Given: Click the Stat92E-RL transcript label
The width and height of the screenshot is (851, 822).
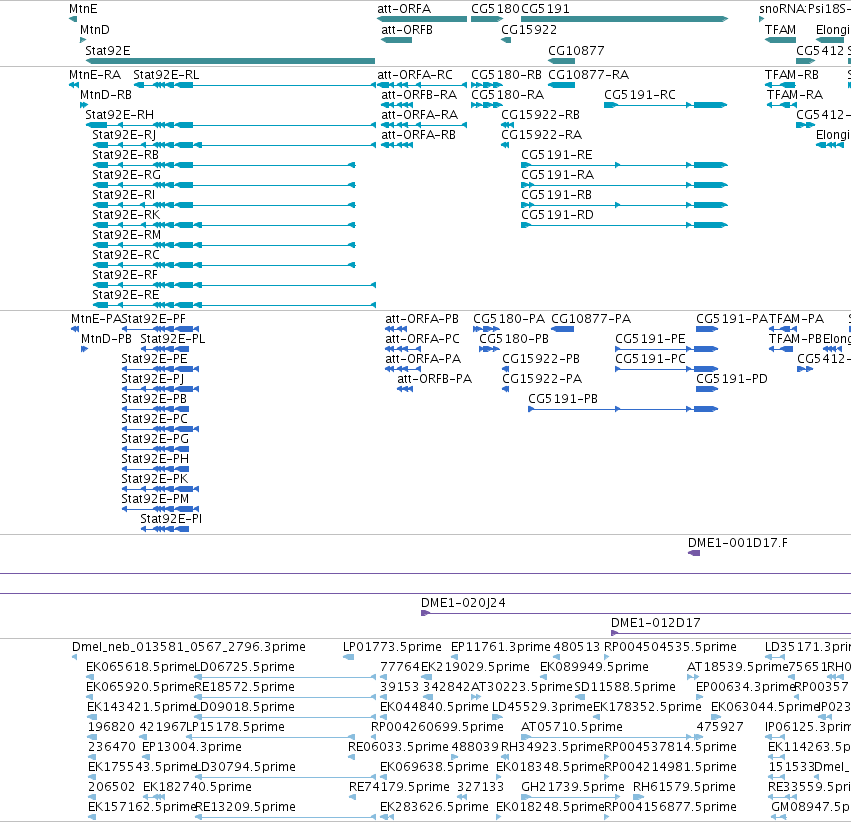Looking at the screenshot, I should click(x=166, y=74).
